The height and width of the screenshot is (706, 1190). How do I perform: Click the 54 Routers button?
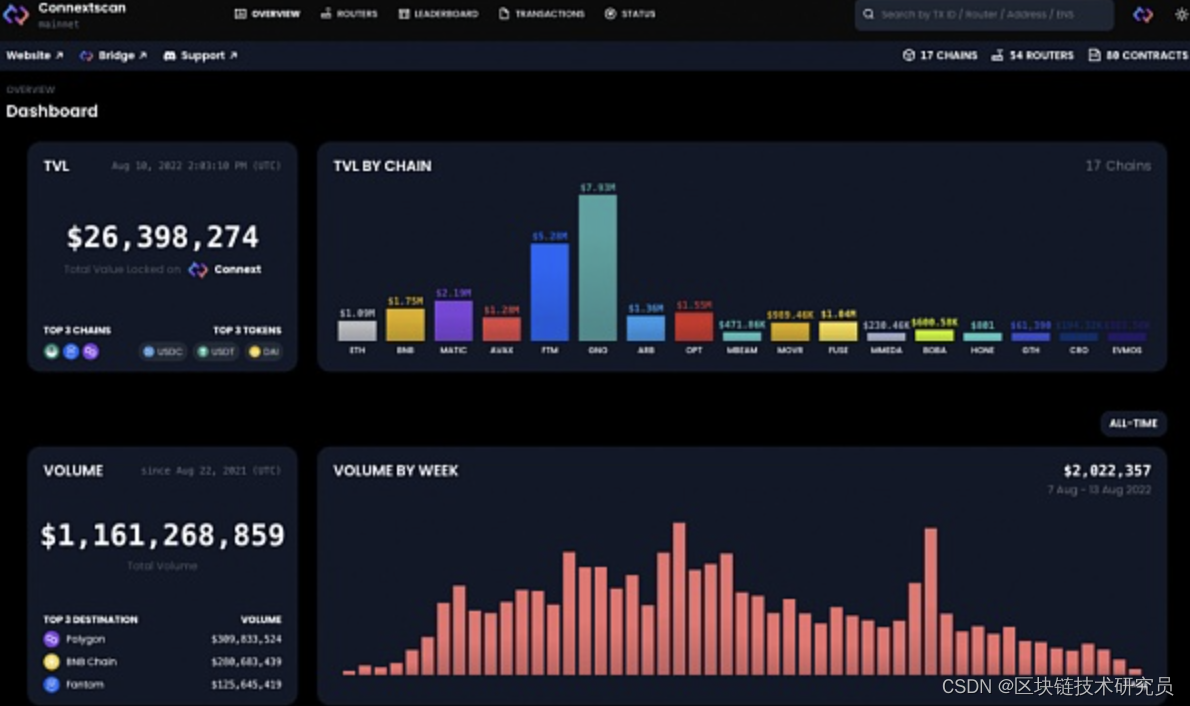(1034, 55)
